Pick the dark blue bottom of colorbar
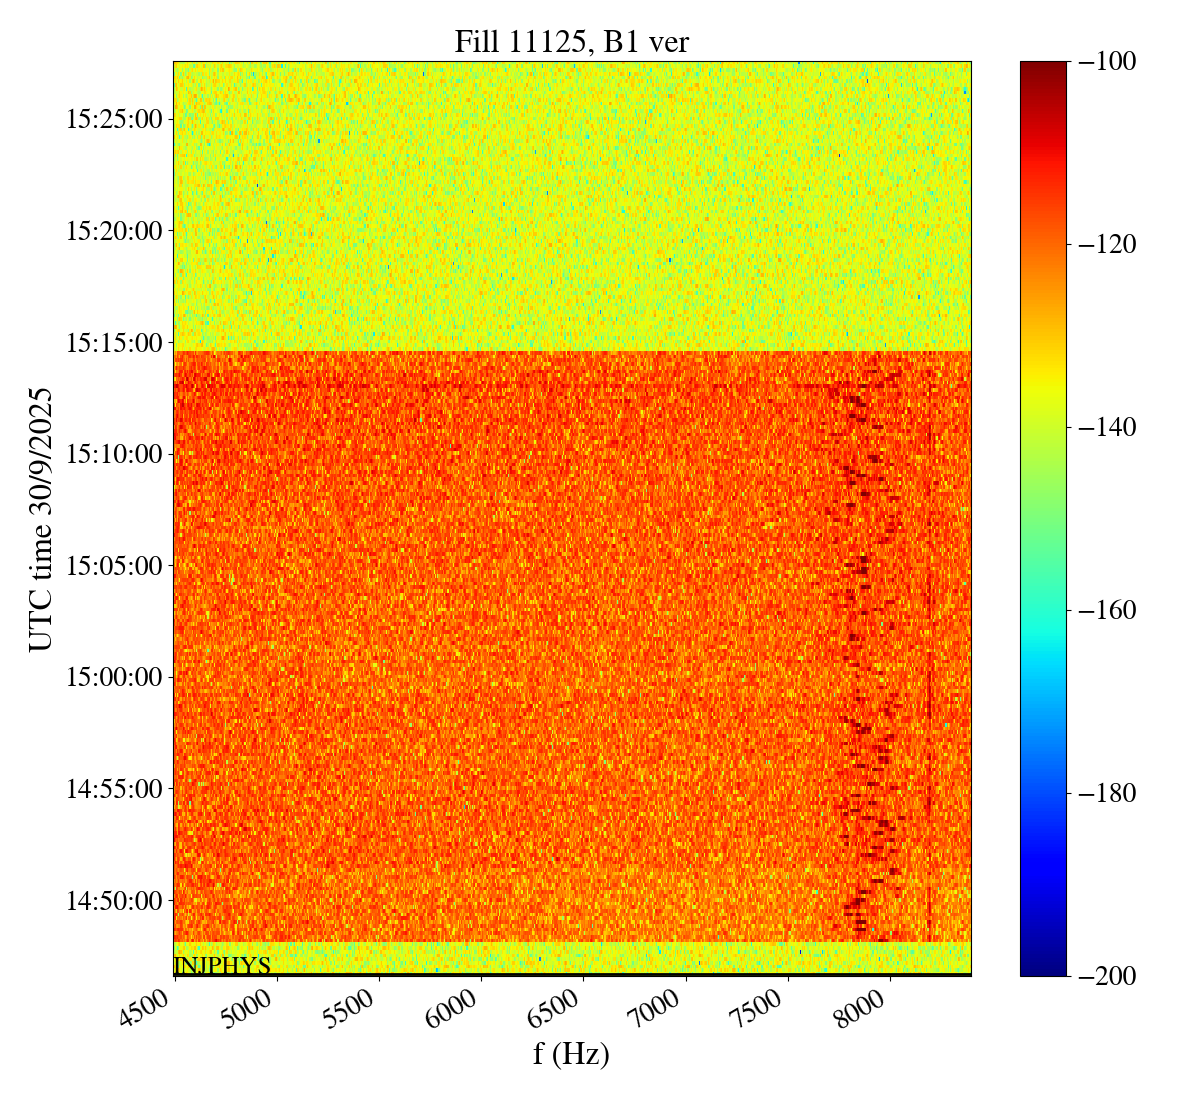This screenshot has width=1200, height=1100. pyautogui.click(x=1043, y=968)
